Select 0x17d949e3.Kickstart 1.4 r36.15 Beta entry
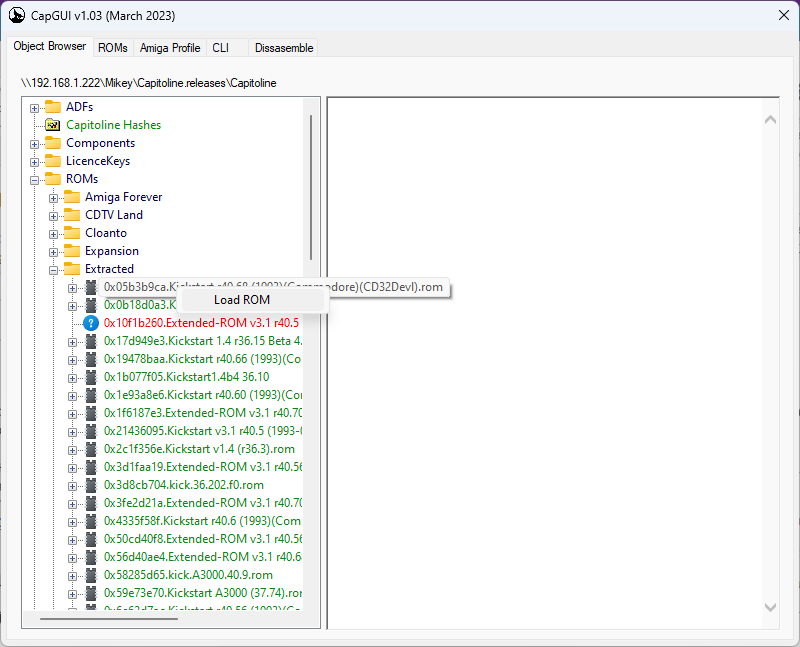The image size is (800, 647). click(203, 341)
